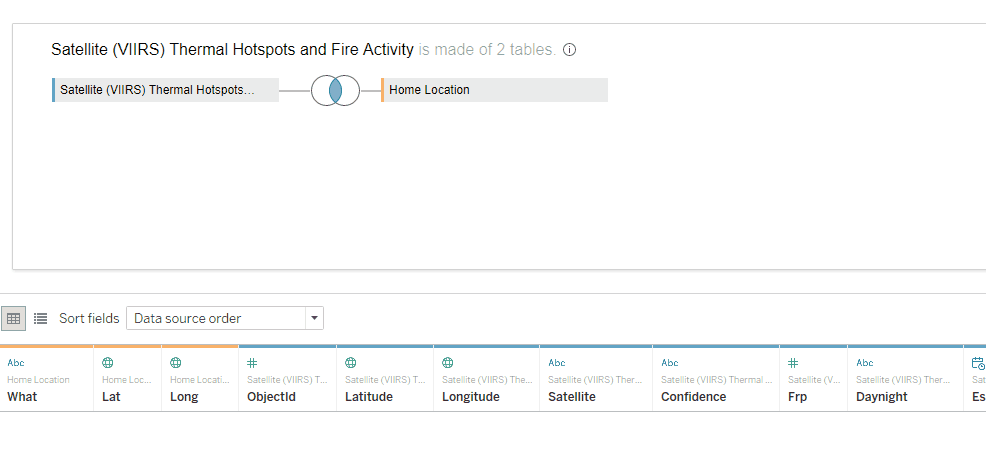Click the data source title text
This screenshot has height=450, width=986.
(x=232, y=50)
